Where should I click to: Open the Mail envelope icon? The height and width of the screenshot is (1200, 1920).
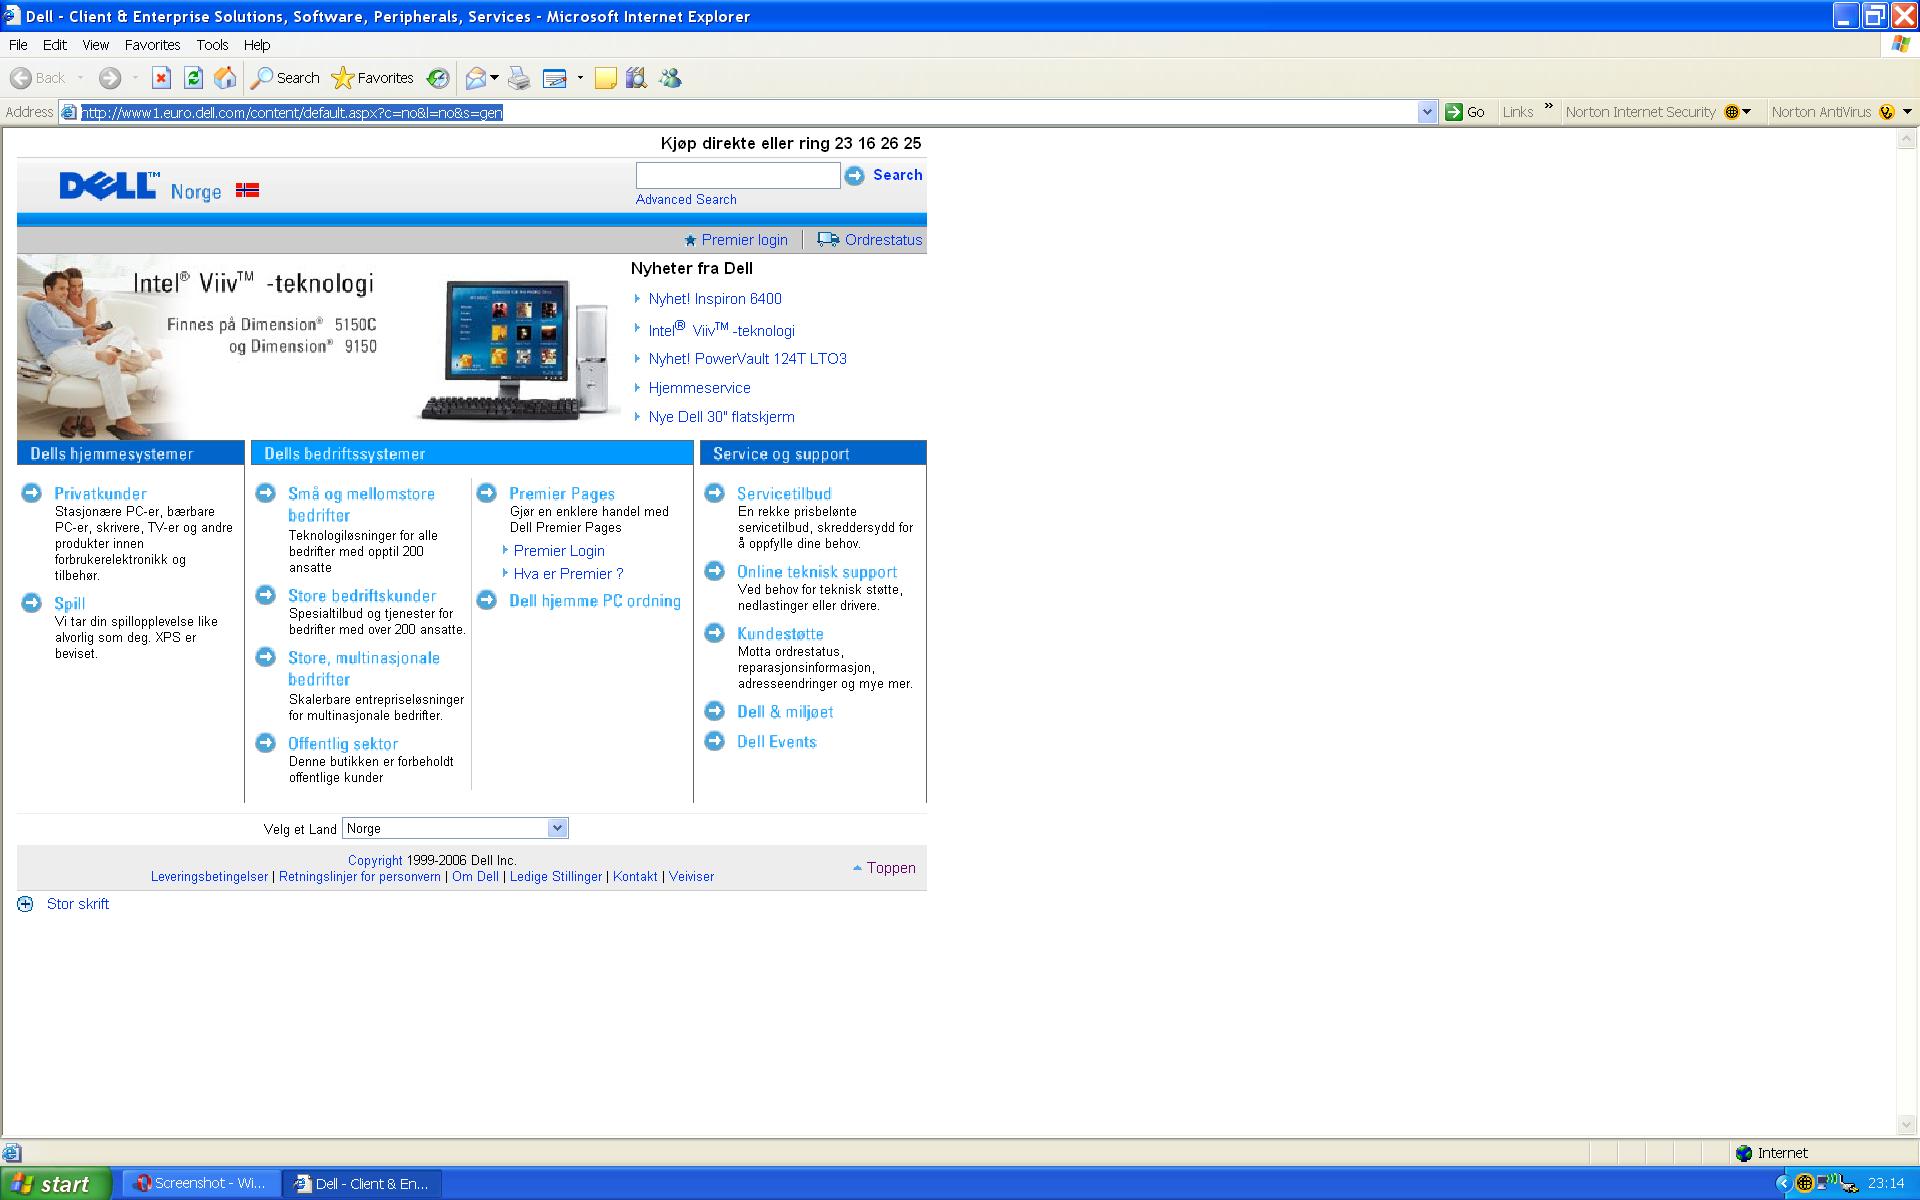(x=476, y=78)
